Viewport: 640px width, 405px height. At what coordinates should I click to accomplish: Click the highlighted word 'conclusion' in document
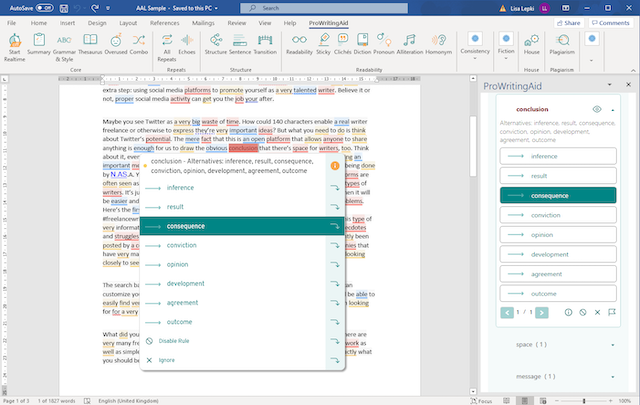tap(243, 148)
